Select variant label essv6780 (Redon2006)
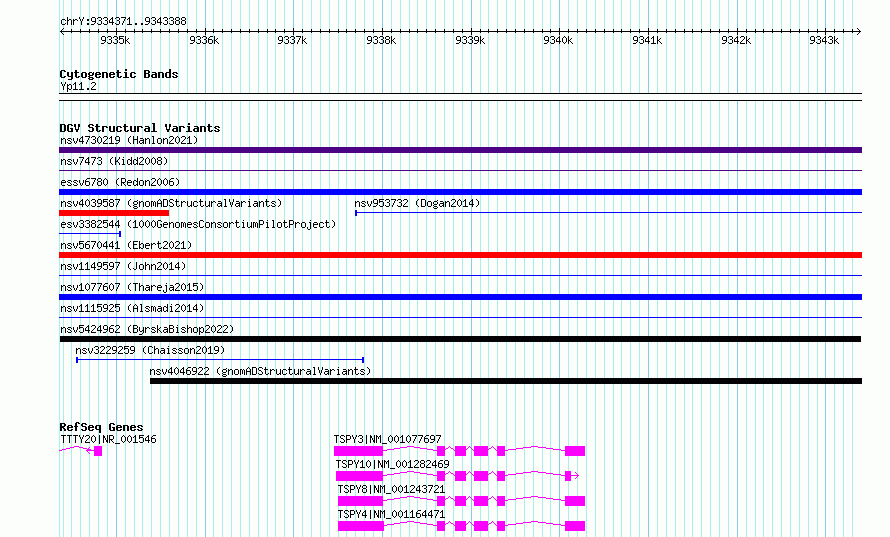Viewport: 890px width, 537px height. pos(120,182)
